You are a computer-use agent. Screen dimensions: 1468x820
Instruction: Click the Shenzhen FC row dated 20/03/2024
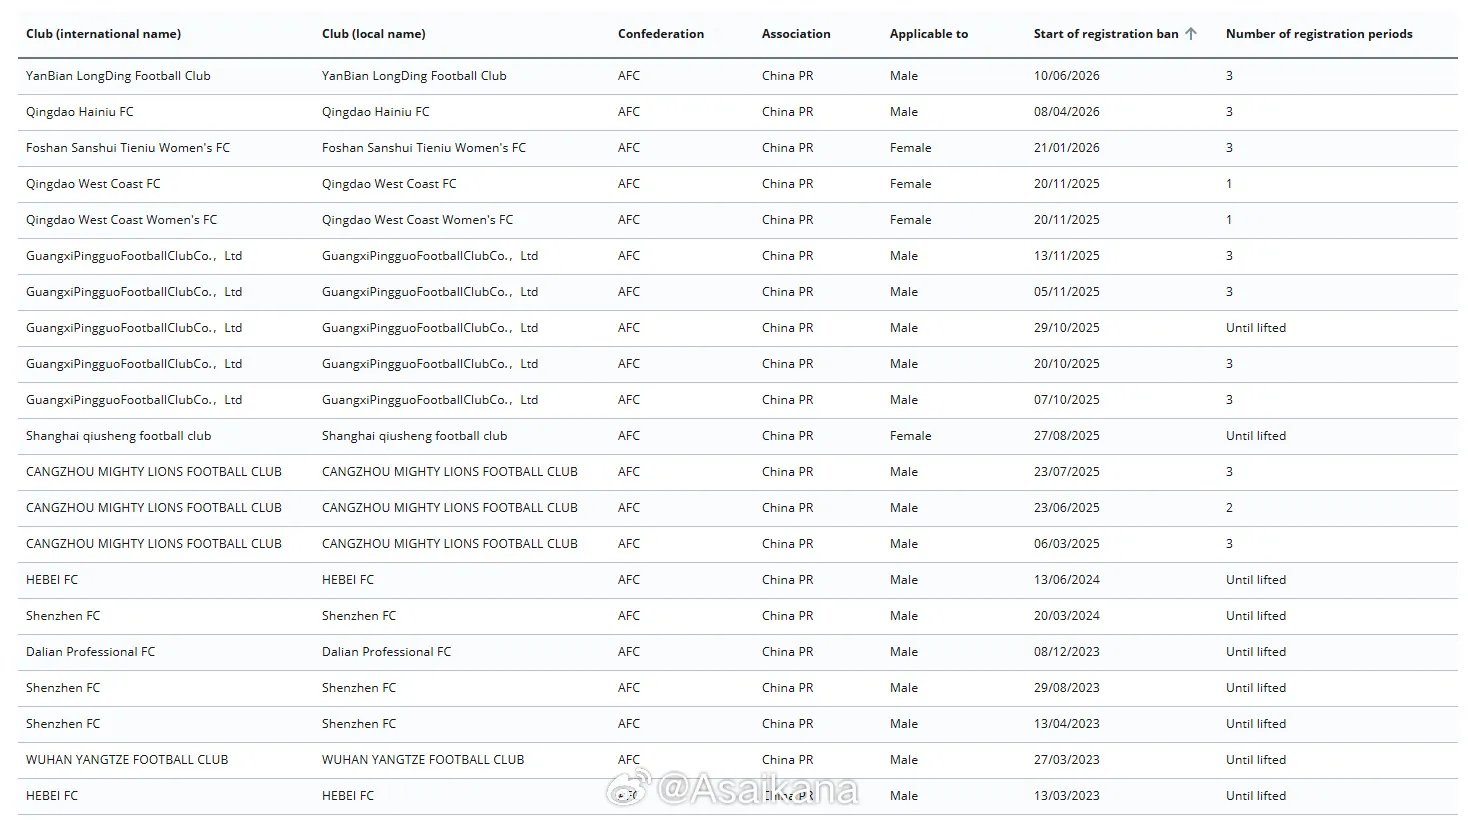click(738, 616)
